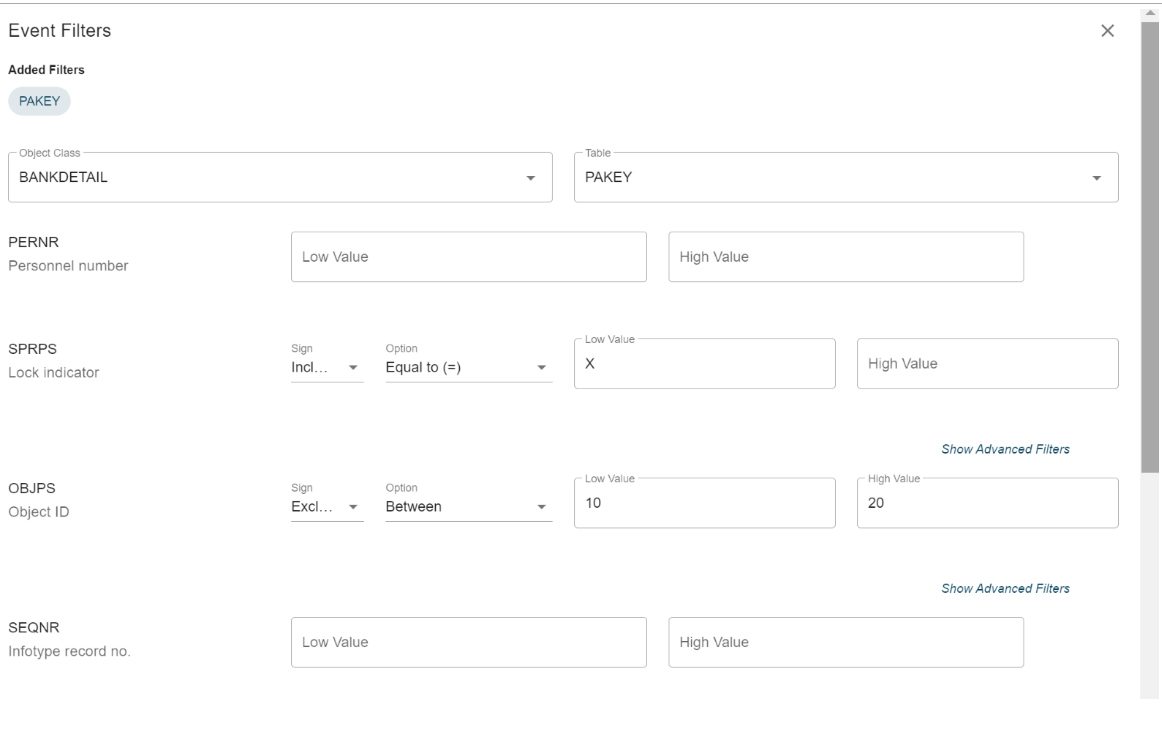Click SPRPS High Value input field
Screen dimensions: 1162x750
click(987, 364)
